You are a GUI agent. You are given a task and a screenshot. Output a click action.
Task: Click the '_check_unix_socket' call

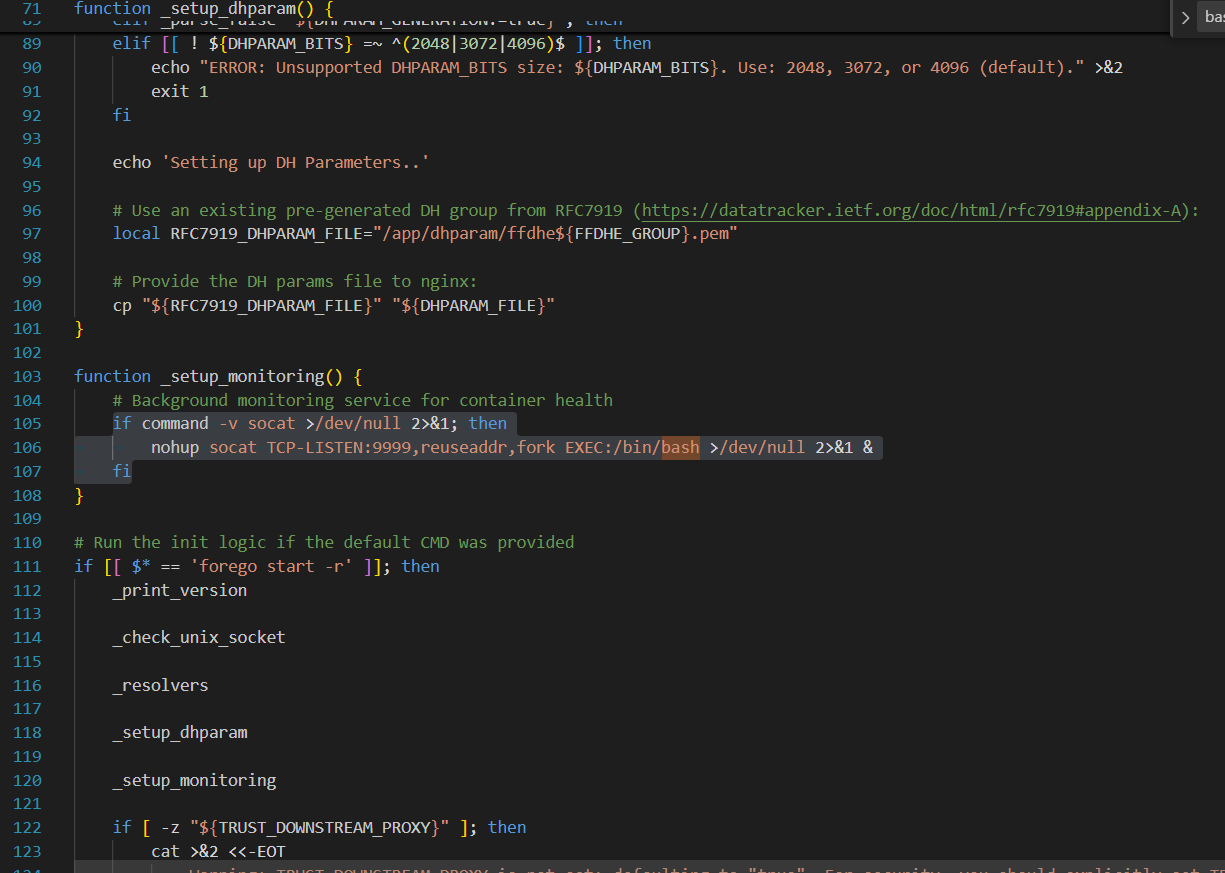tap(199, 637)
